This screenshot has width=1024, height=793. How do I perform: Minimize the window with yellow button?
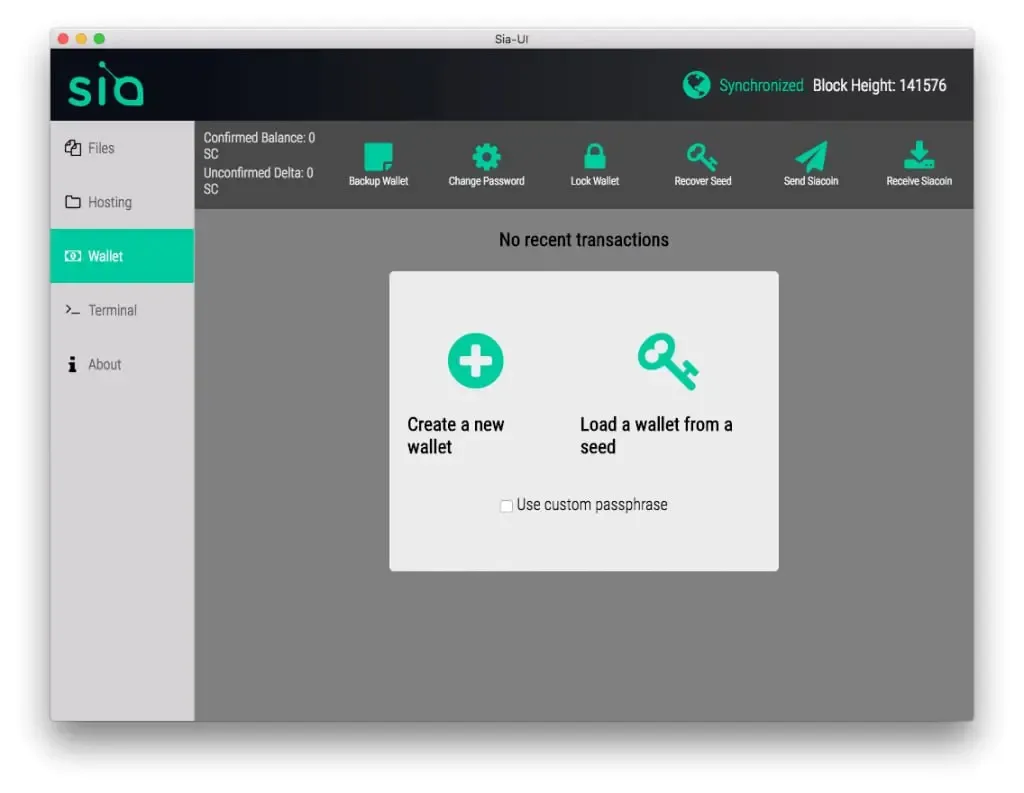[x=82, y=39]
